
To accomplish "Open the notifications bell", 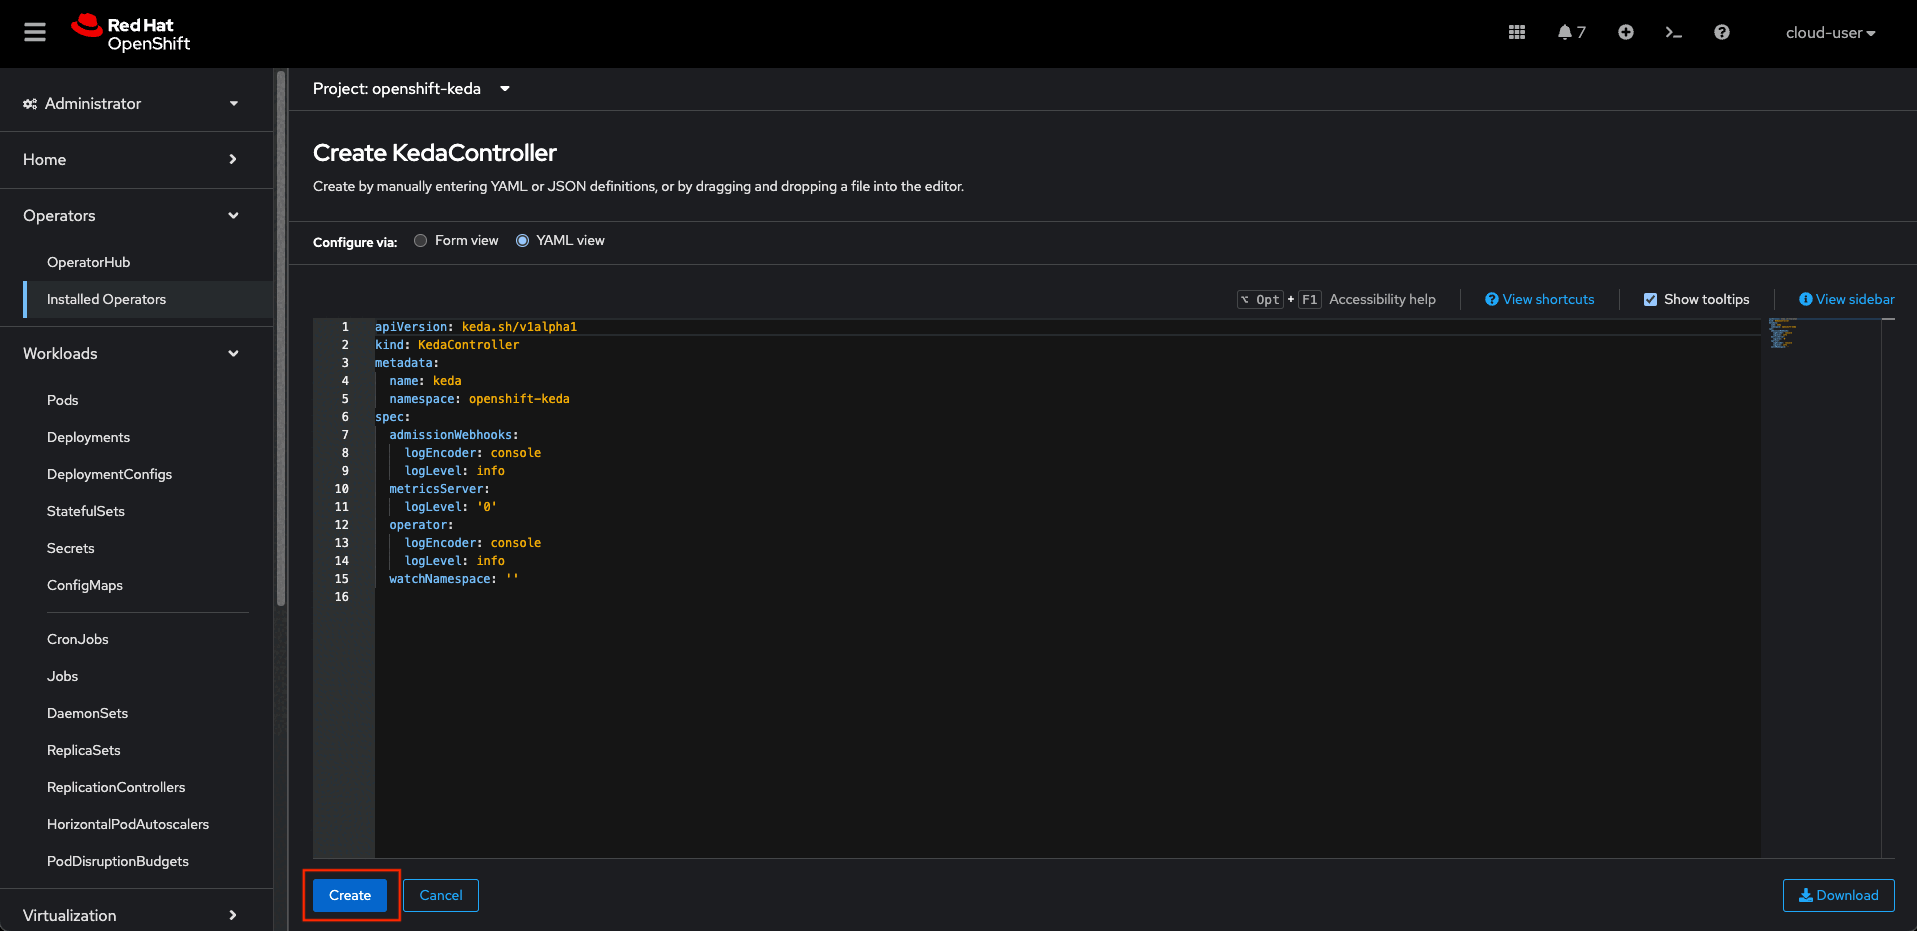I will [1570, 33].
